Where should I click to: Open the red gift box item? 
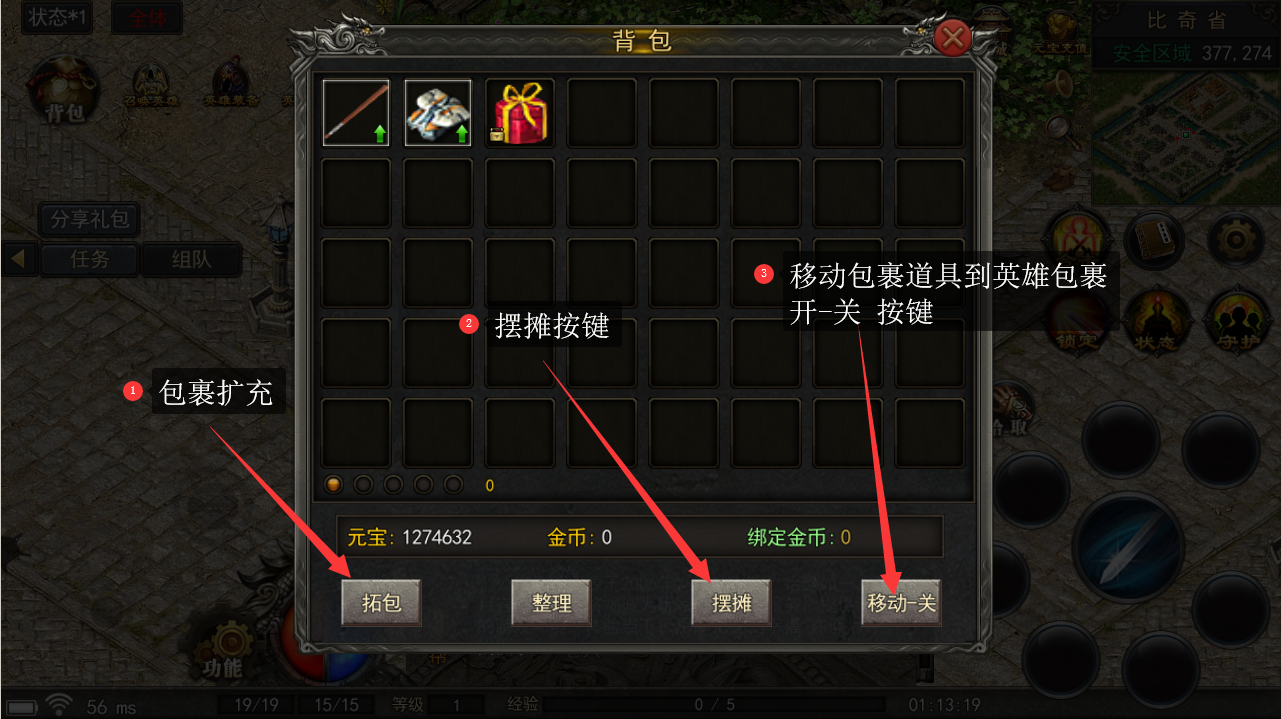point(519,113)
